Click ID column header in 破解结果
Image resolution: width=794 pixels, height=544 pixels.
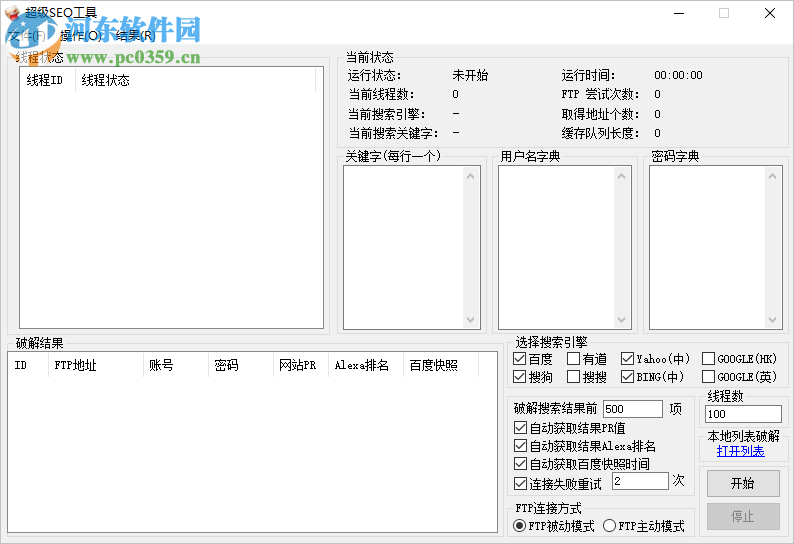pyautogui.click(x=28, y=365)
